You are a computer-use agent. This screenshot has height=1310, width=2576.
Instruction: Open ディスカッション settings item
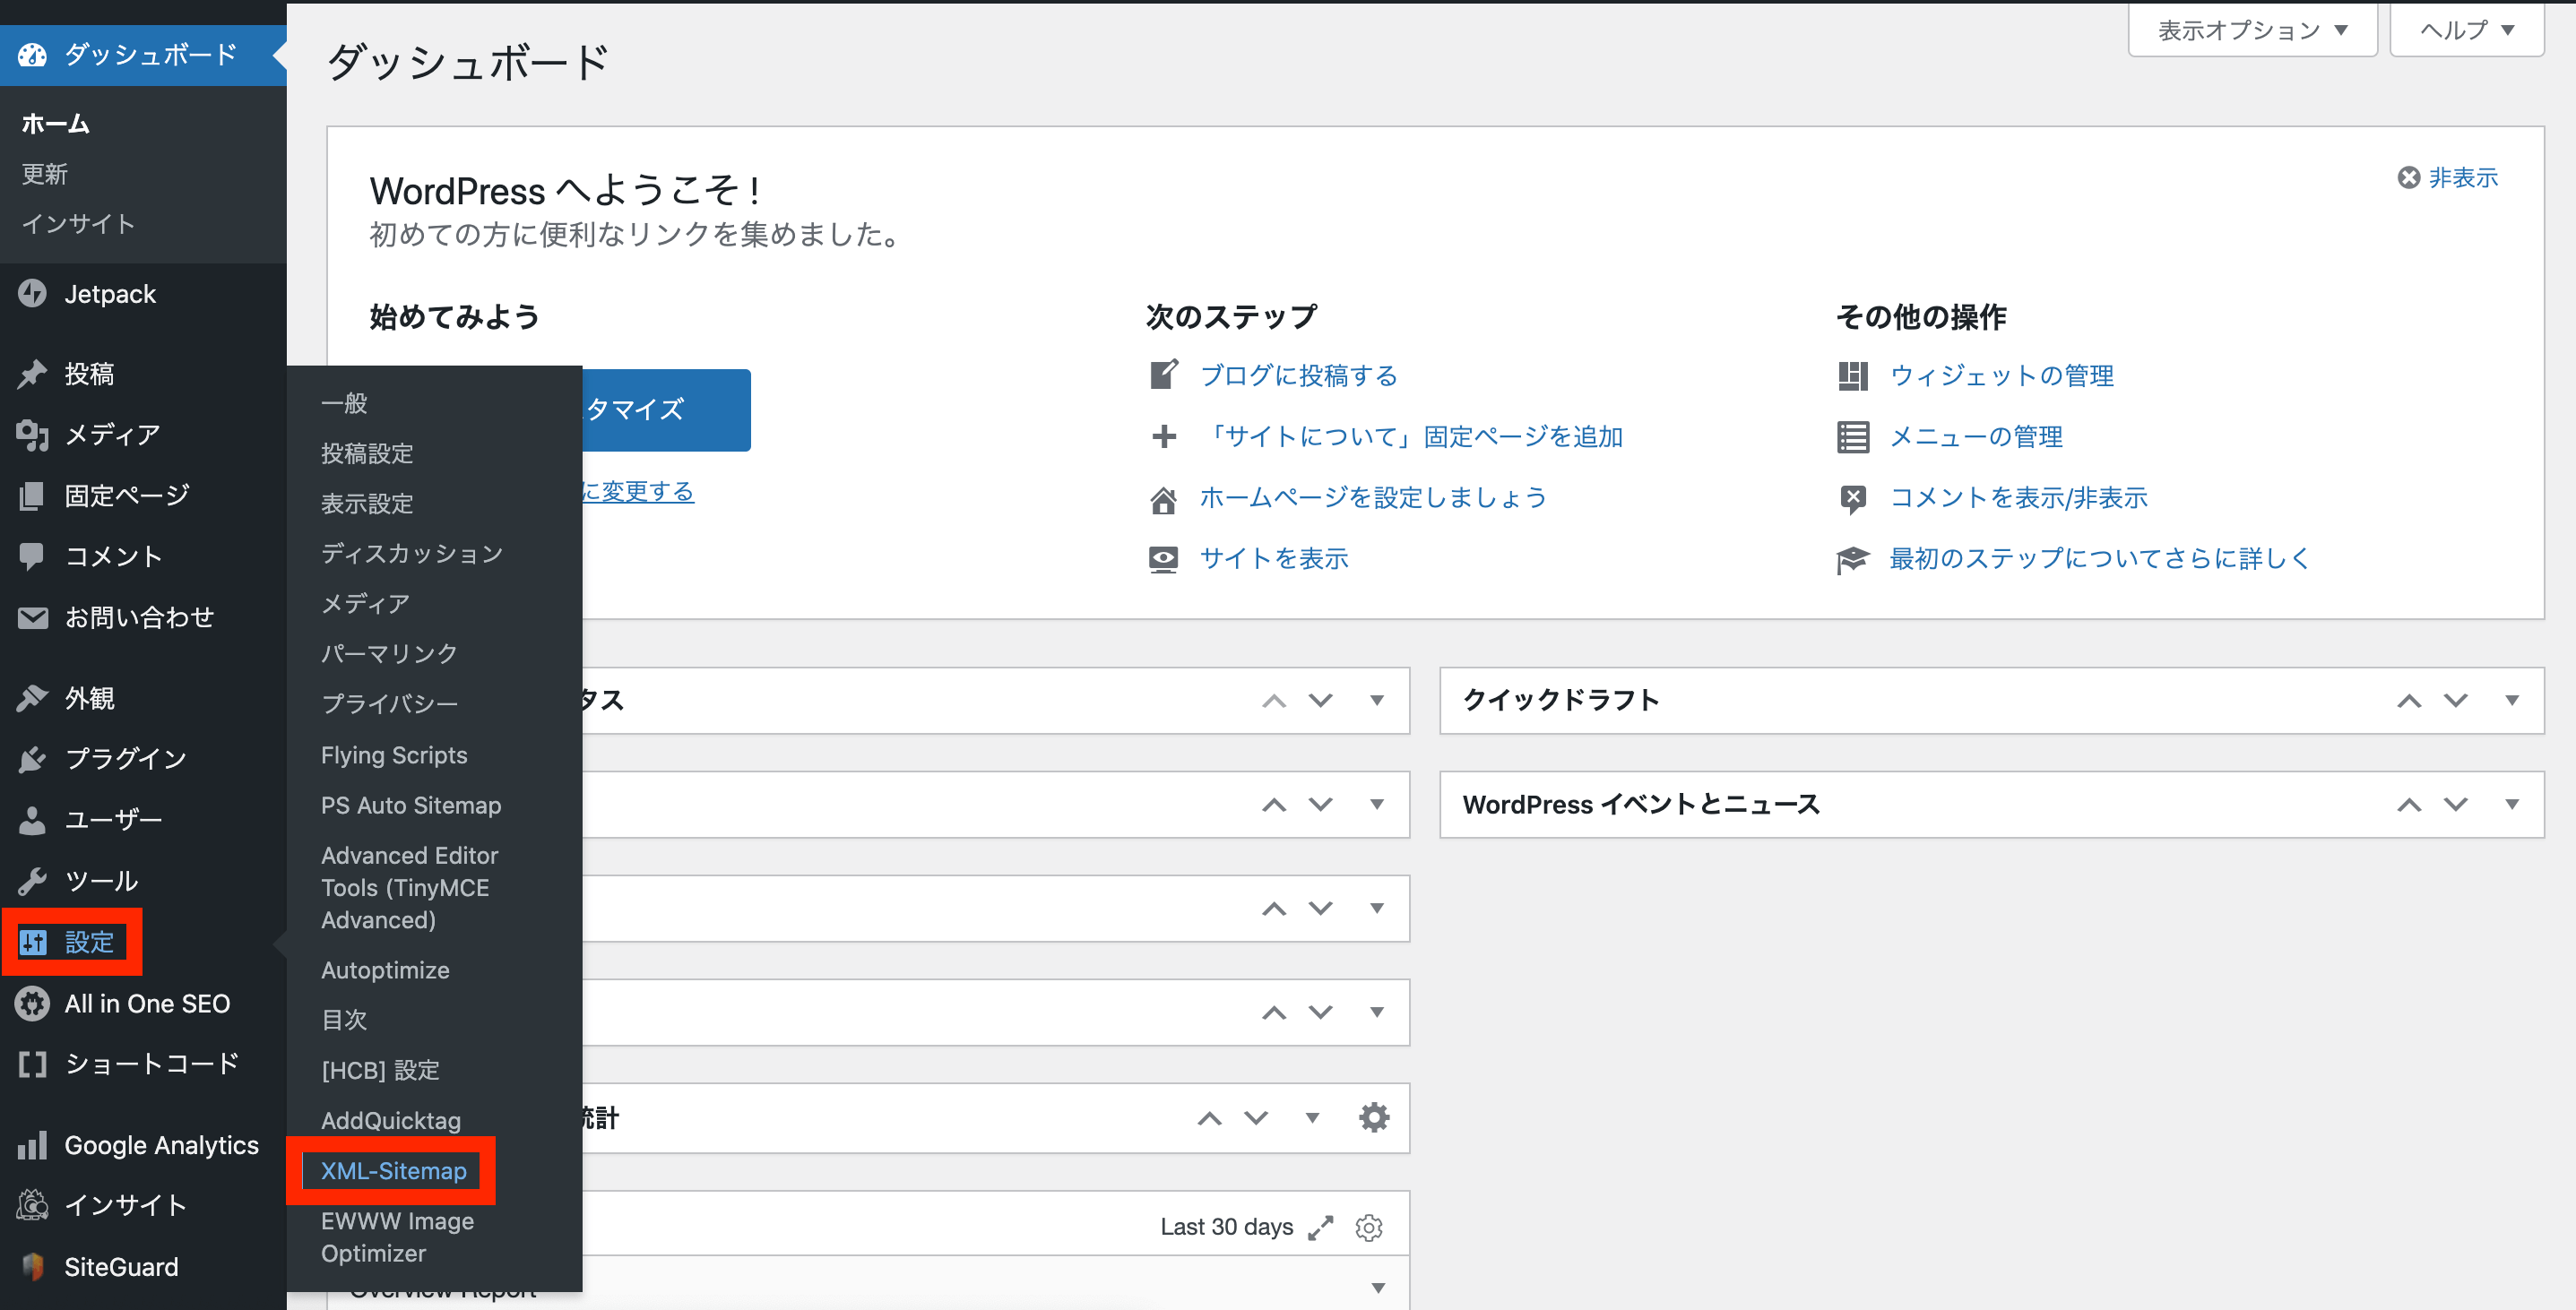tap(411, 553)
